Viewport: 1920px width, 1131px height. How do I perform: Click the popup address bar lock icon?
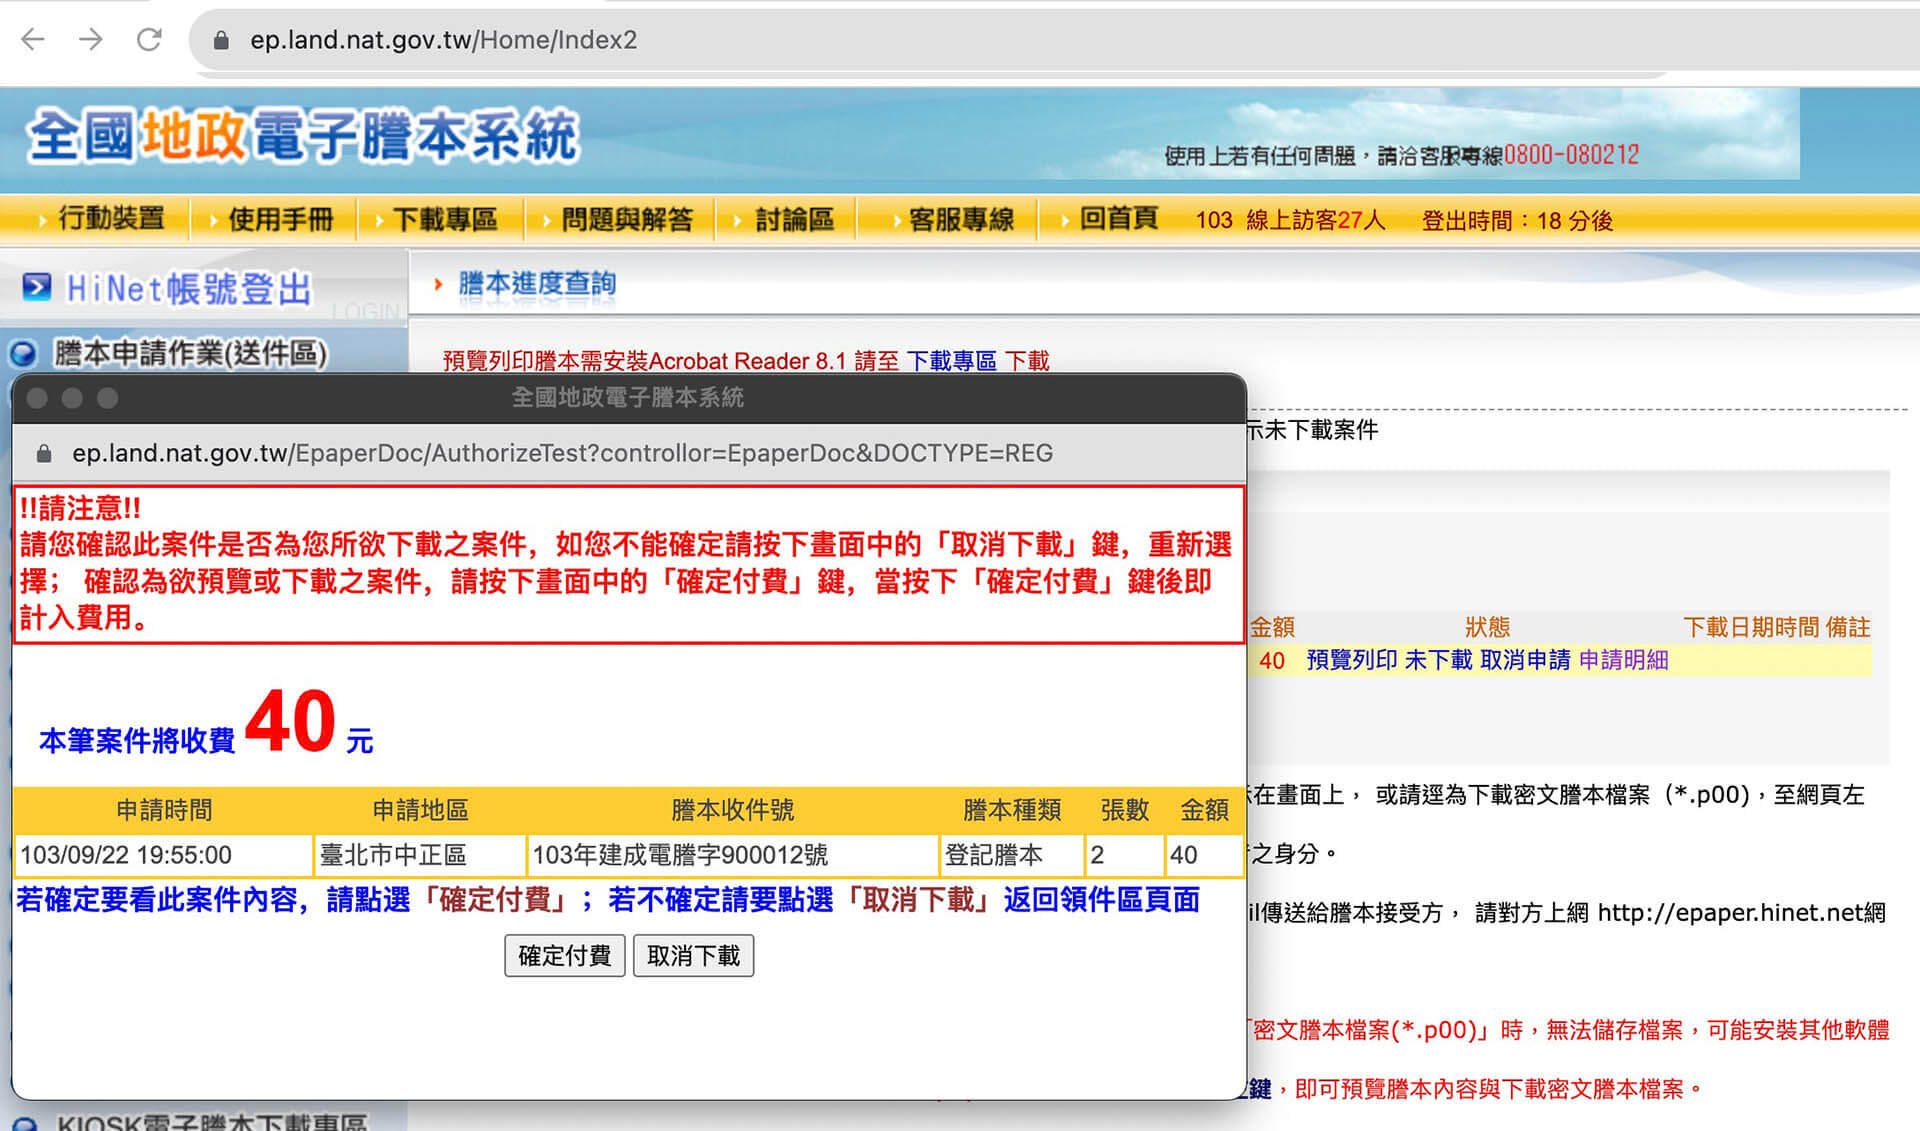pyautogui.click(x=44, y=453)
